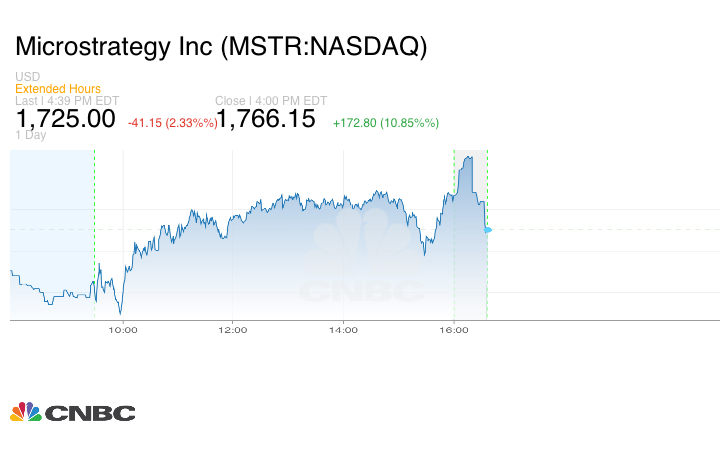The height and width of the screenshot is (450, 720).
Task: Click the CNBC wordmark text at bottom left
Action: click(x=90, y=413)
